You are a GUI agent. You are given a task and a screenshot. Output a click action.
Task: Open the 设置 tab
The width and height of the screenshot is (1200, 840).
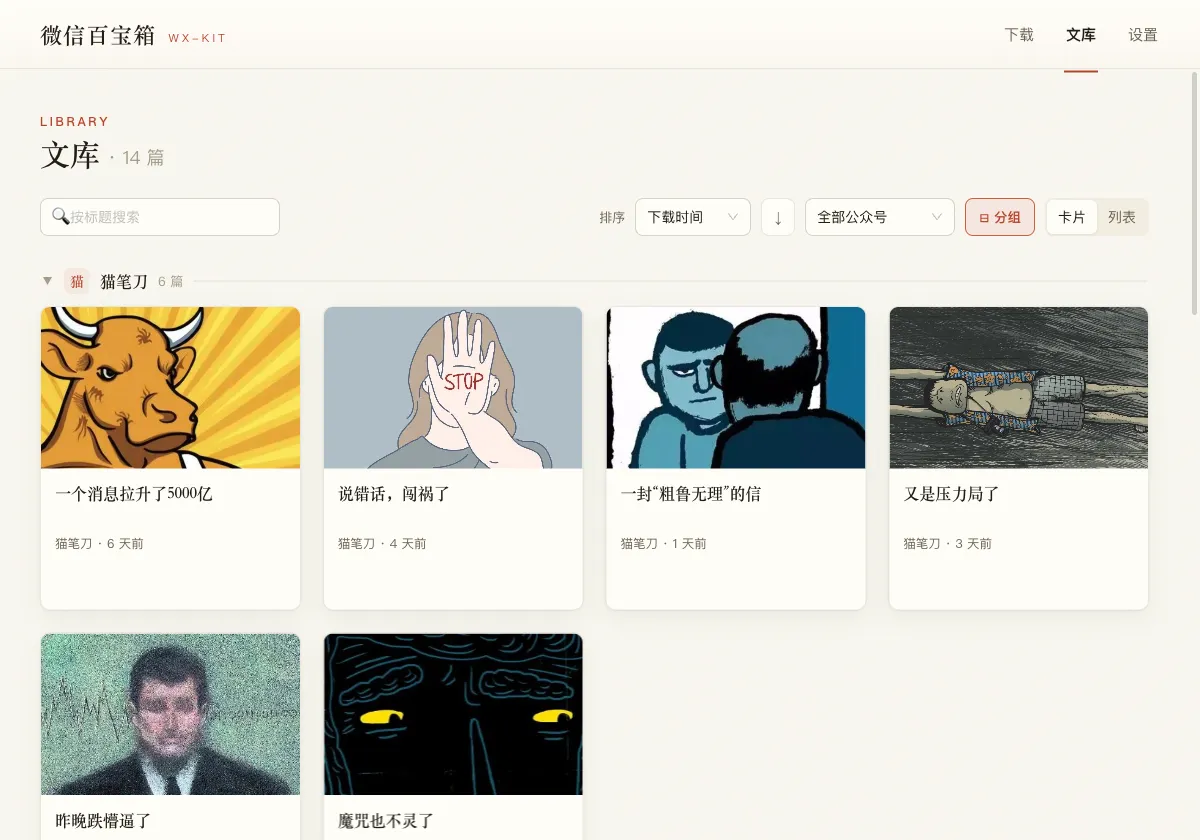(x=1143, y=35)
